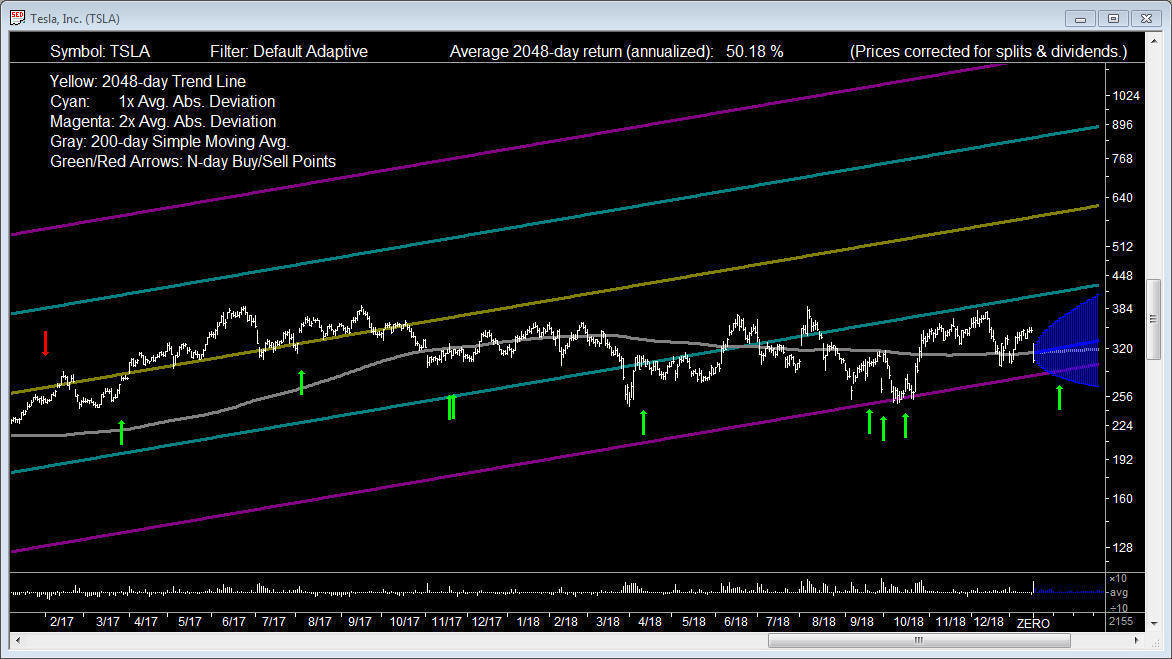
Task: Click "Yellow: 2048-day Trend Line" legend entry
Action: point(148,81)
